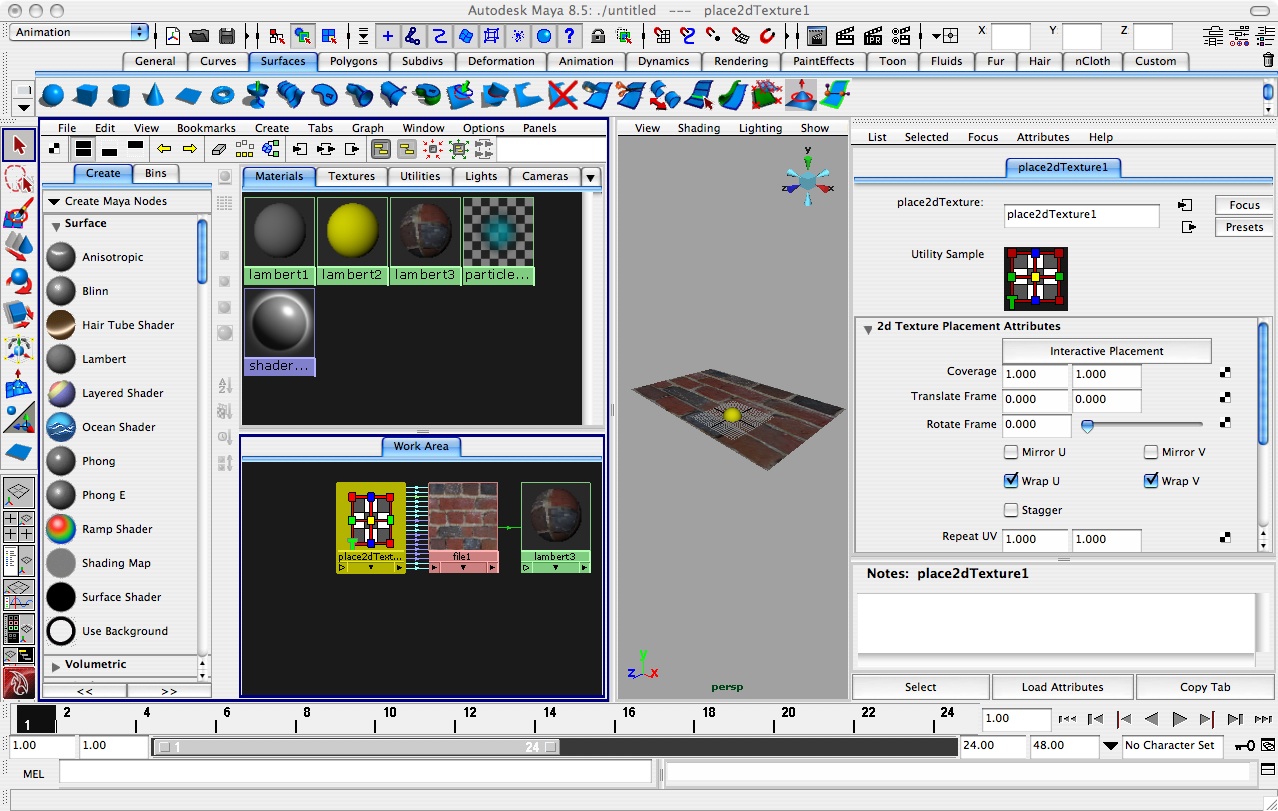Uncheck the Wrap V checkbox
The height and width of the screenshot is (811, 1278).
[1151, 481]
